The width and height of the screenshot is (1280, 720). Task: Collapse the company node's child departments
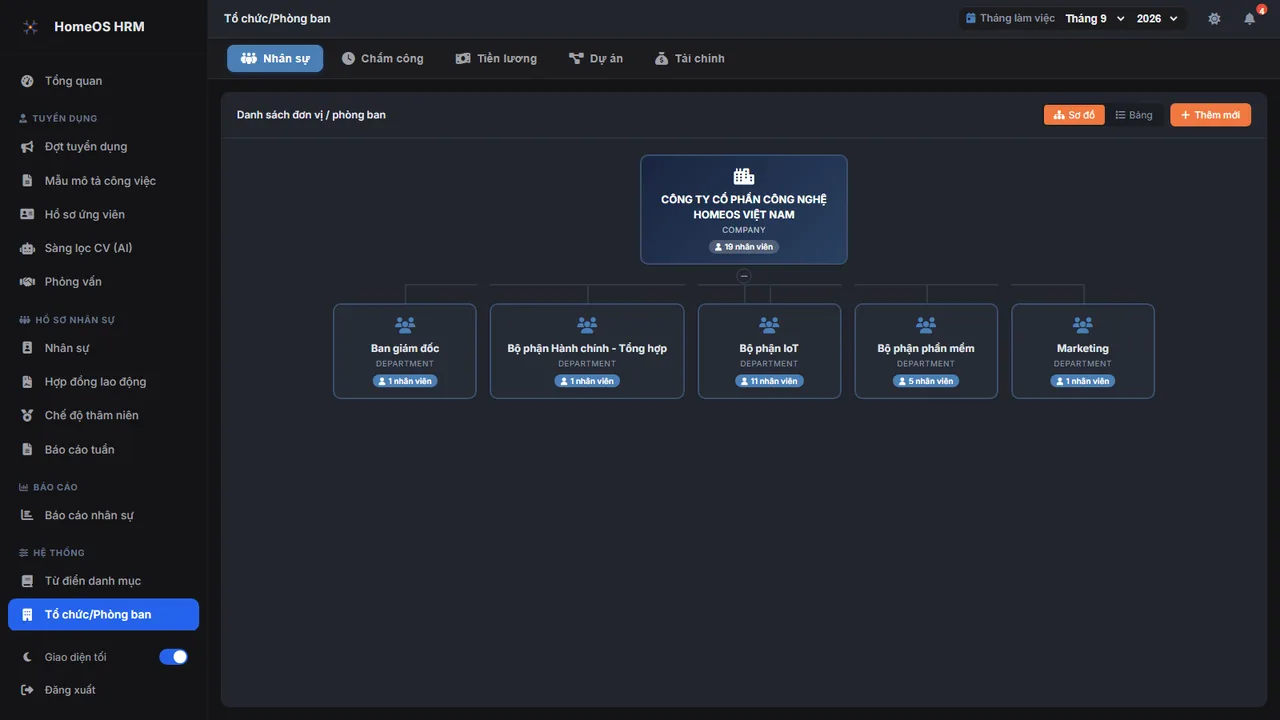click(744, 276)
